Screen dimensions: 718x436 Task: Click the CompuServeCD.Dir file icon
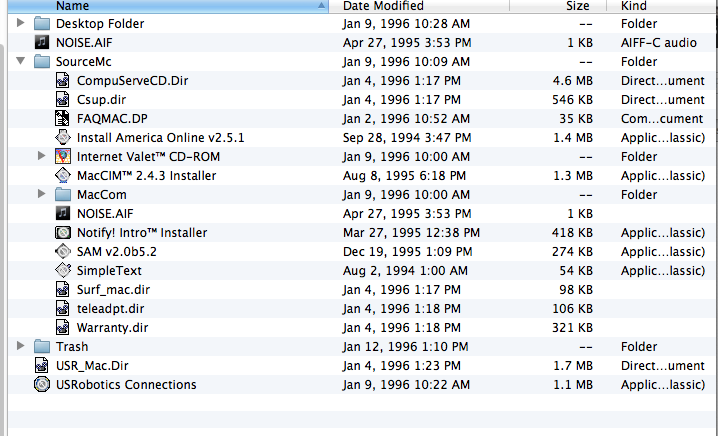pos(63,81)
